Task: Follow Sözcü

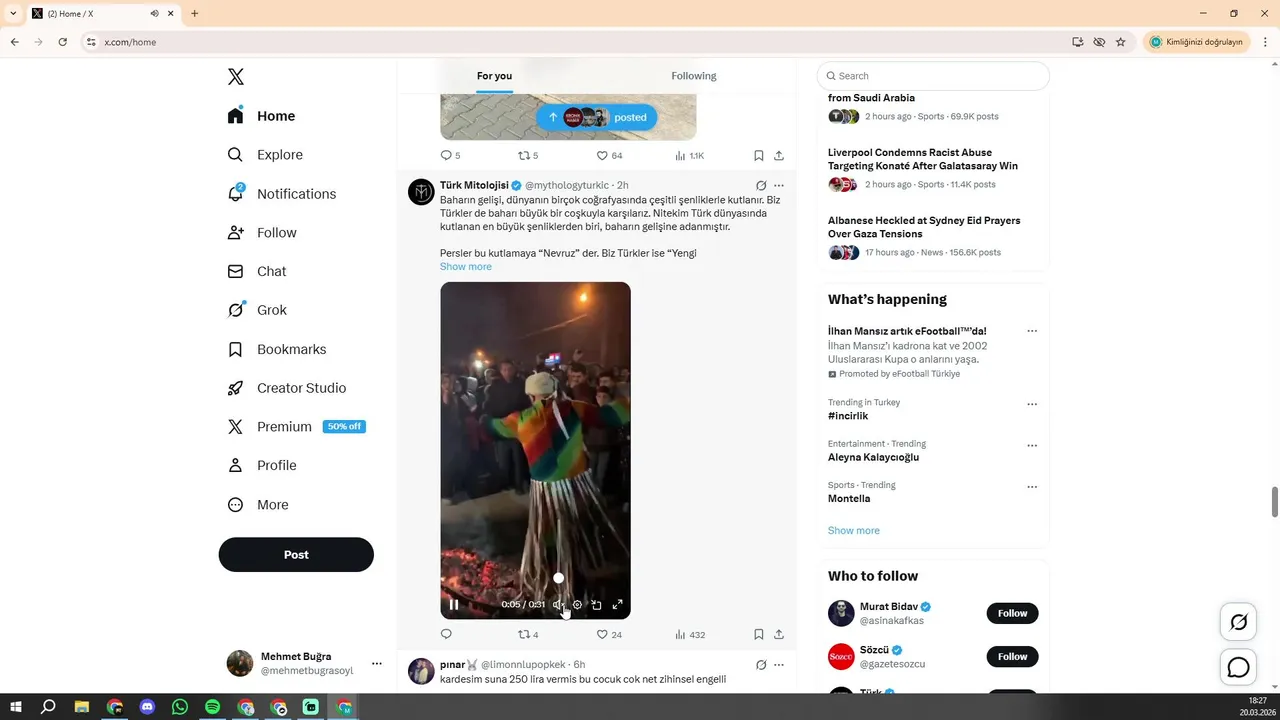Action: [1012, 656]
